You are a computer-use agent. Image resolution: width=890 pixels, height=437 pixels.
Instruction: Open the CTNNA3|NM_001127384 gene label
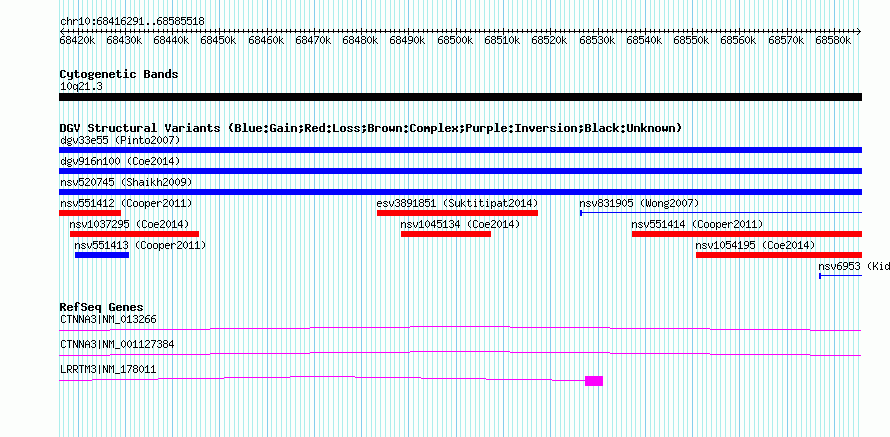[x=117, y=344]
